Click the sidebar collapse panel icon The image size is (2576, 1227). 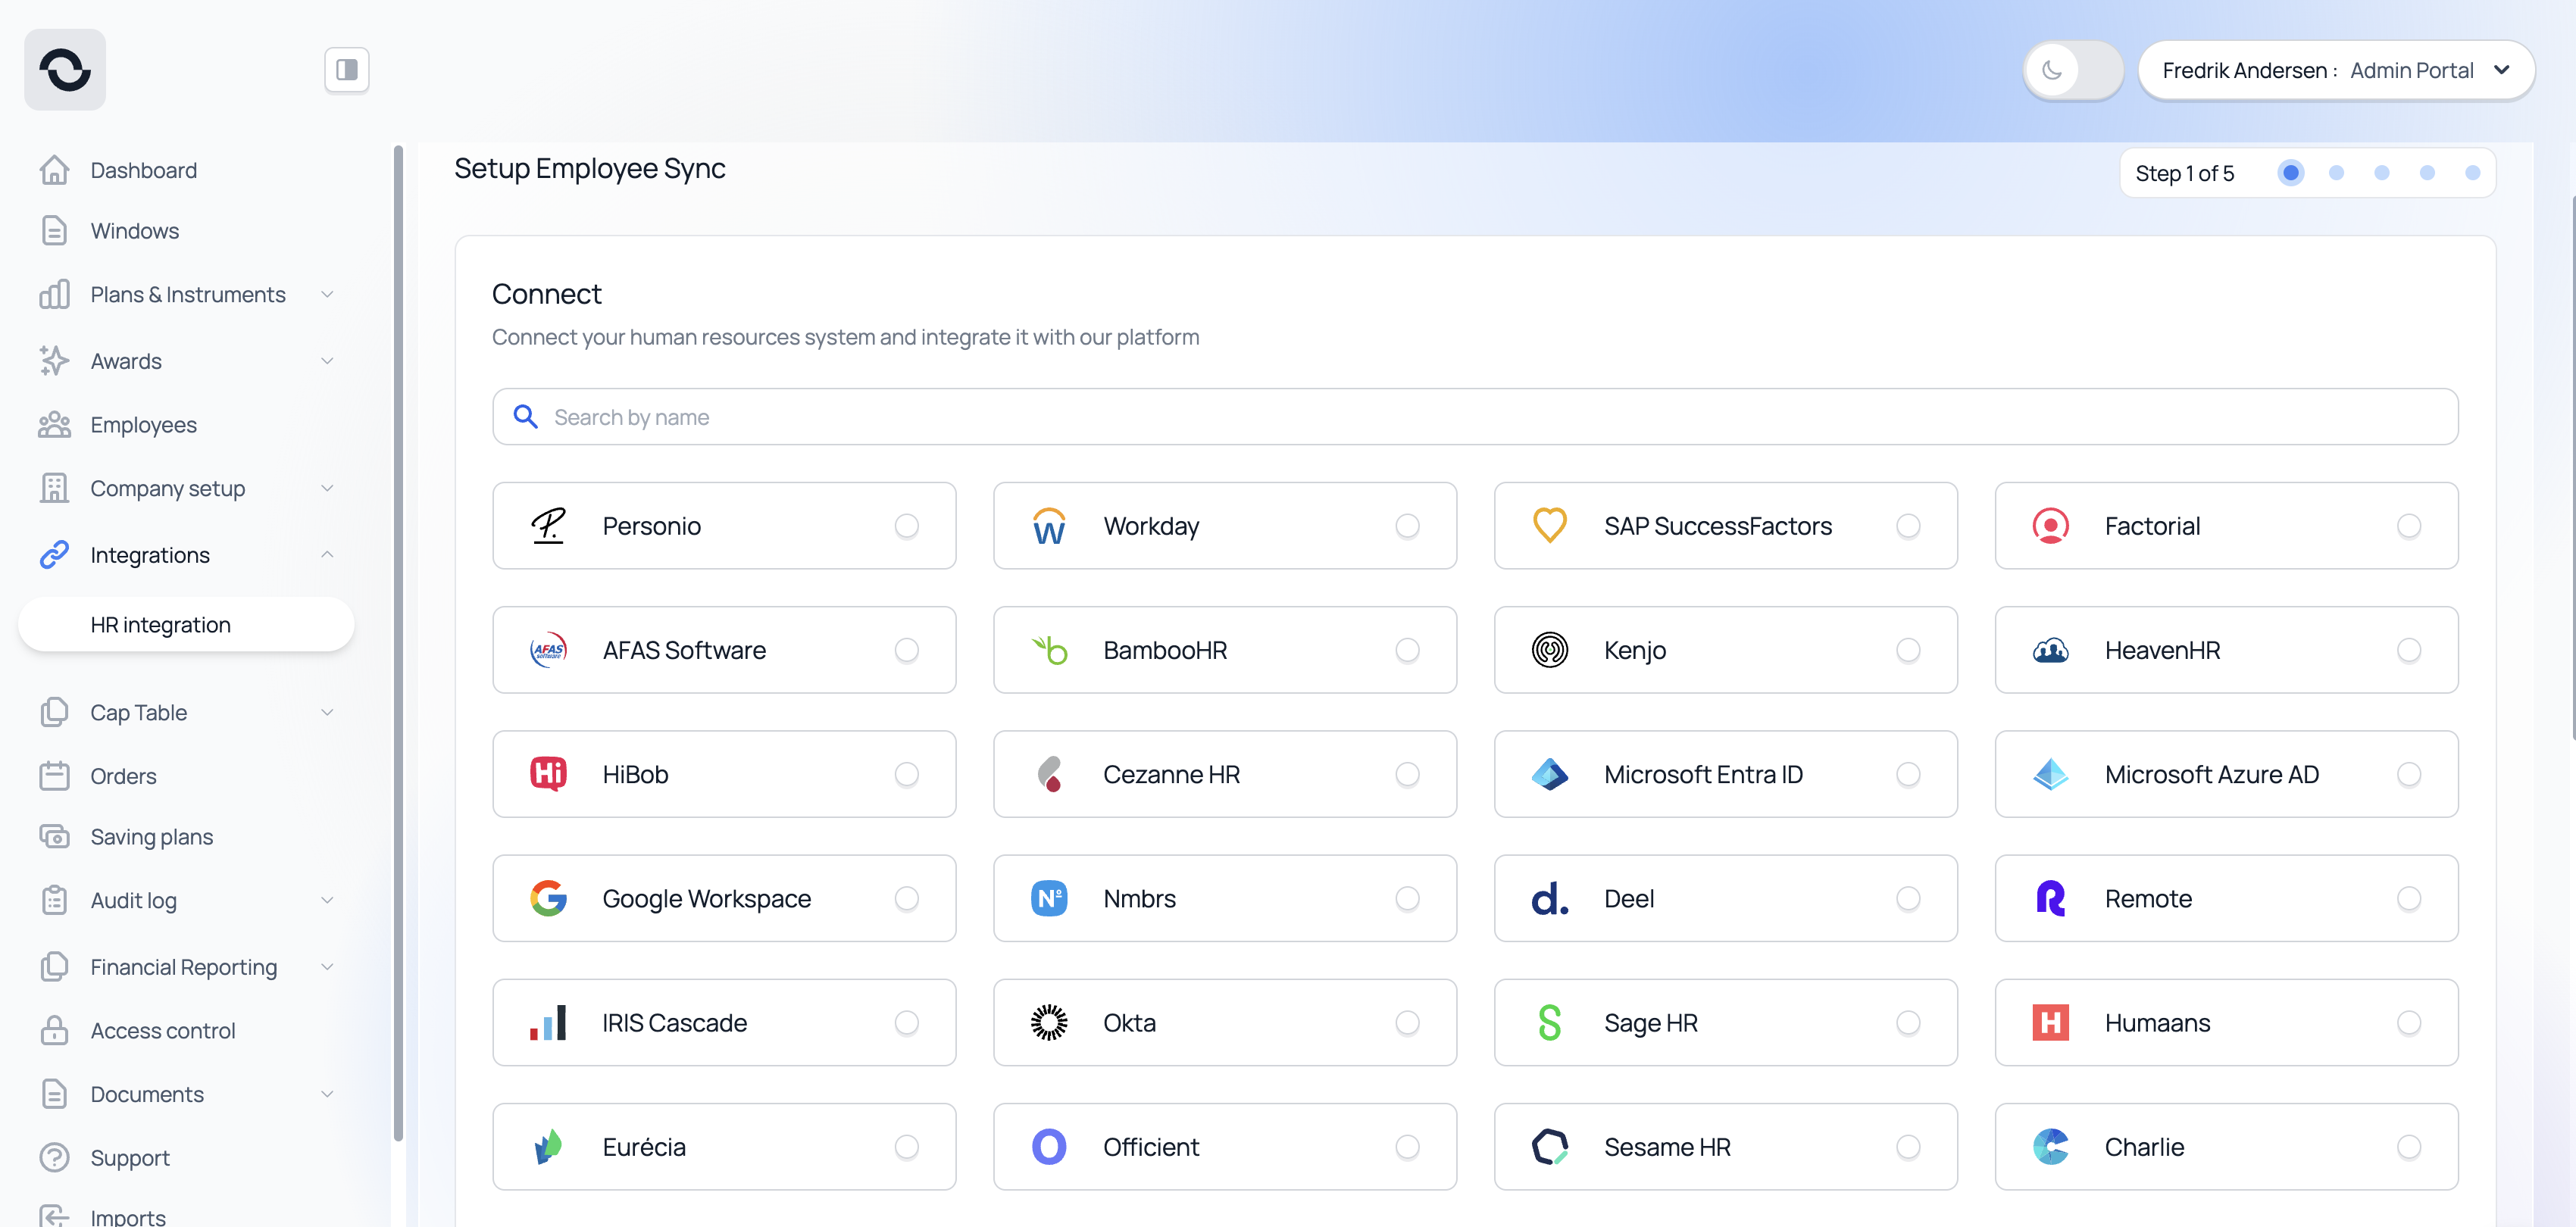tap(346, 70)
